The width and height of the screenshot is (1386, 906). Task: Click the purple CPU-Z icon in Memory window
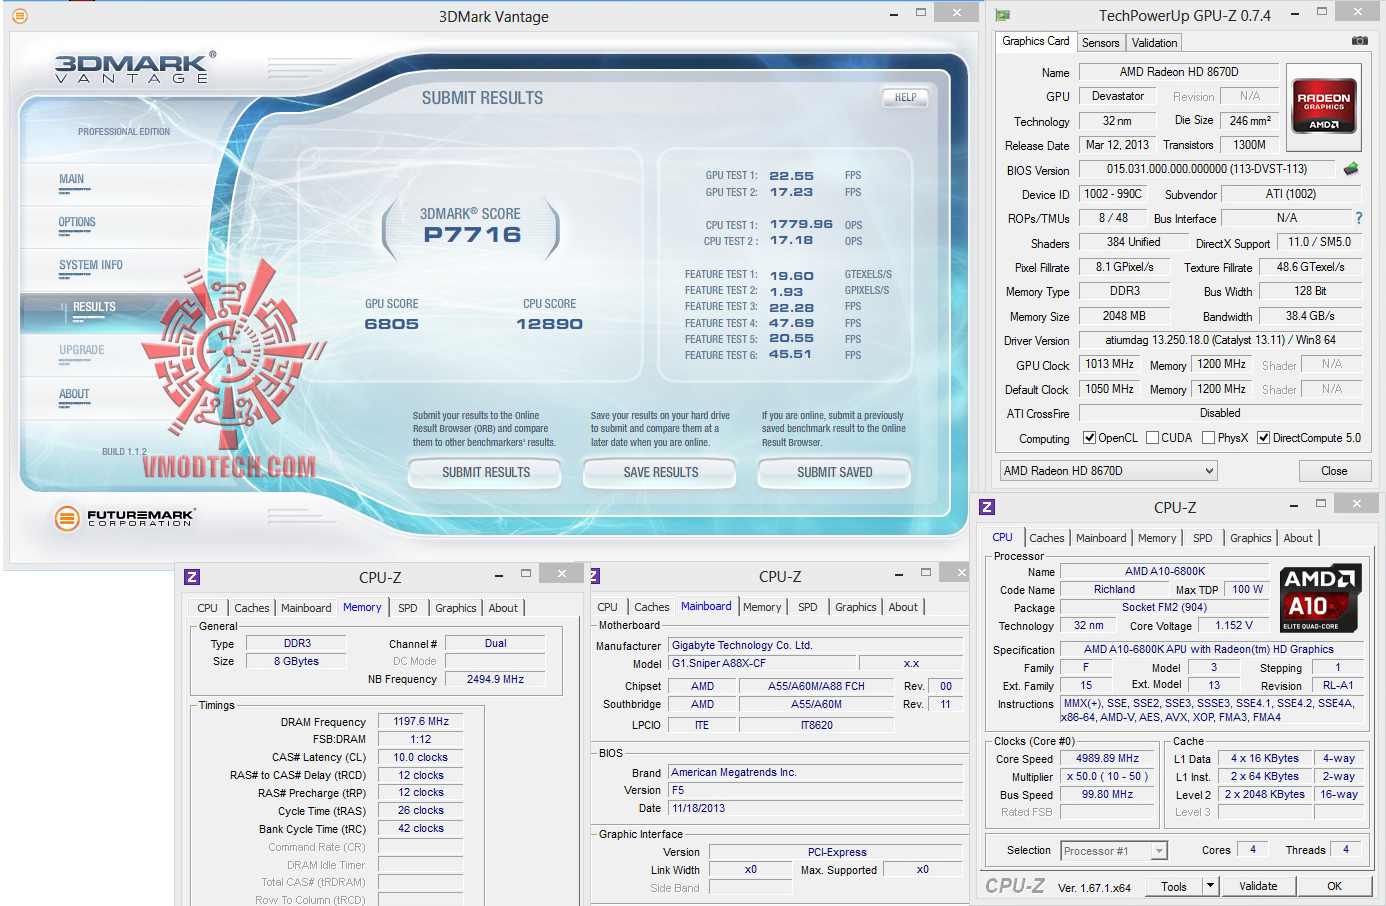click(192, 576)
